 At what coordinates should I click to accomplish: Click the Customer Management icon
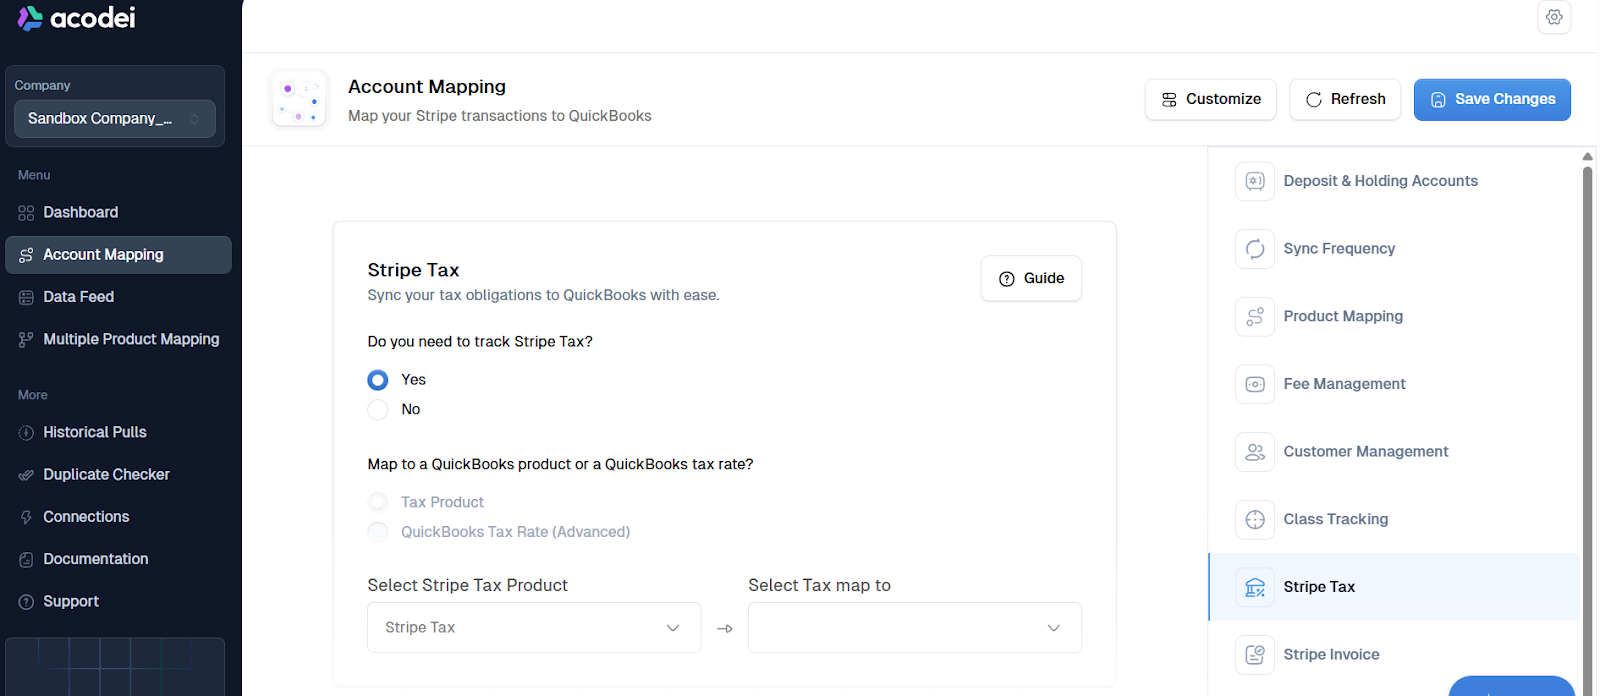point(1255,452)
